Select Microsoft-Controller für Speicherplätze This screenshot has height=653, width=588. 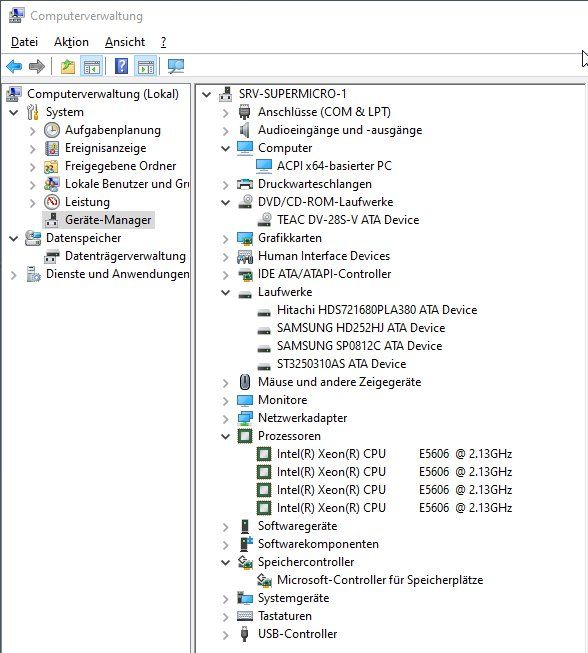[380, 580]
